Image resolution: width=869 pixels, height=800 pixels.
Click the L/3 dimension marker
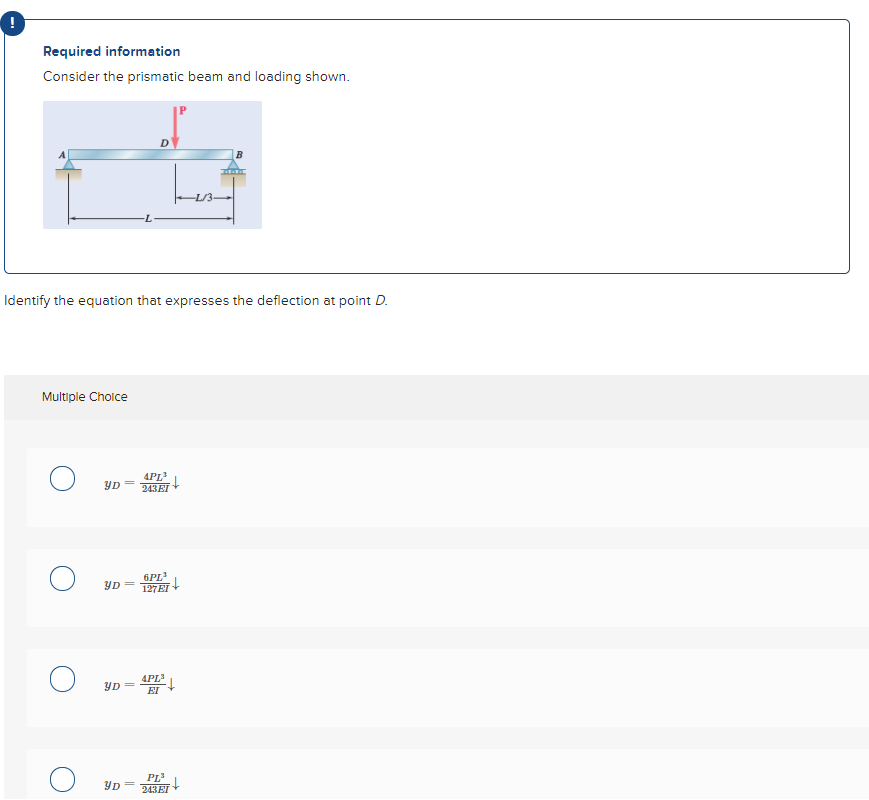(x=204, y=197)
